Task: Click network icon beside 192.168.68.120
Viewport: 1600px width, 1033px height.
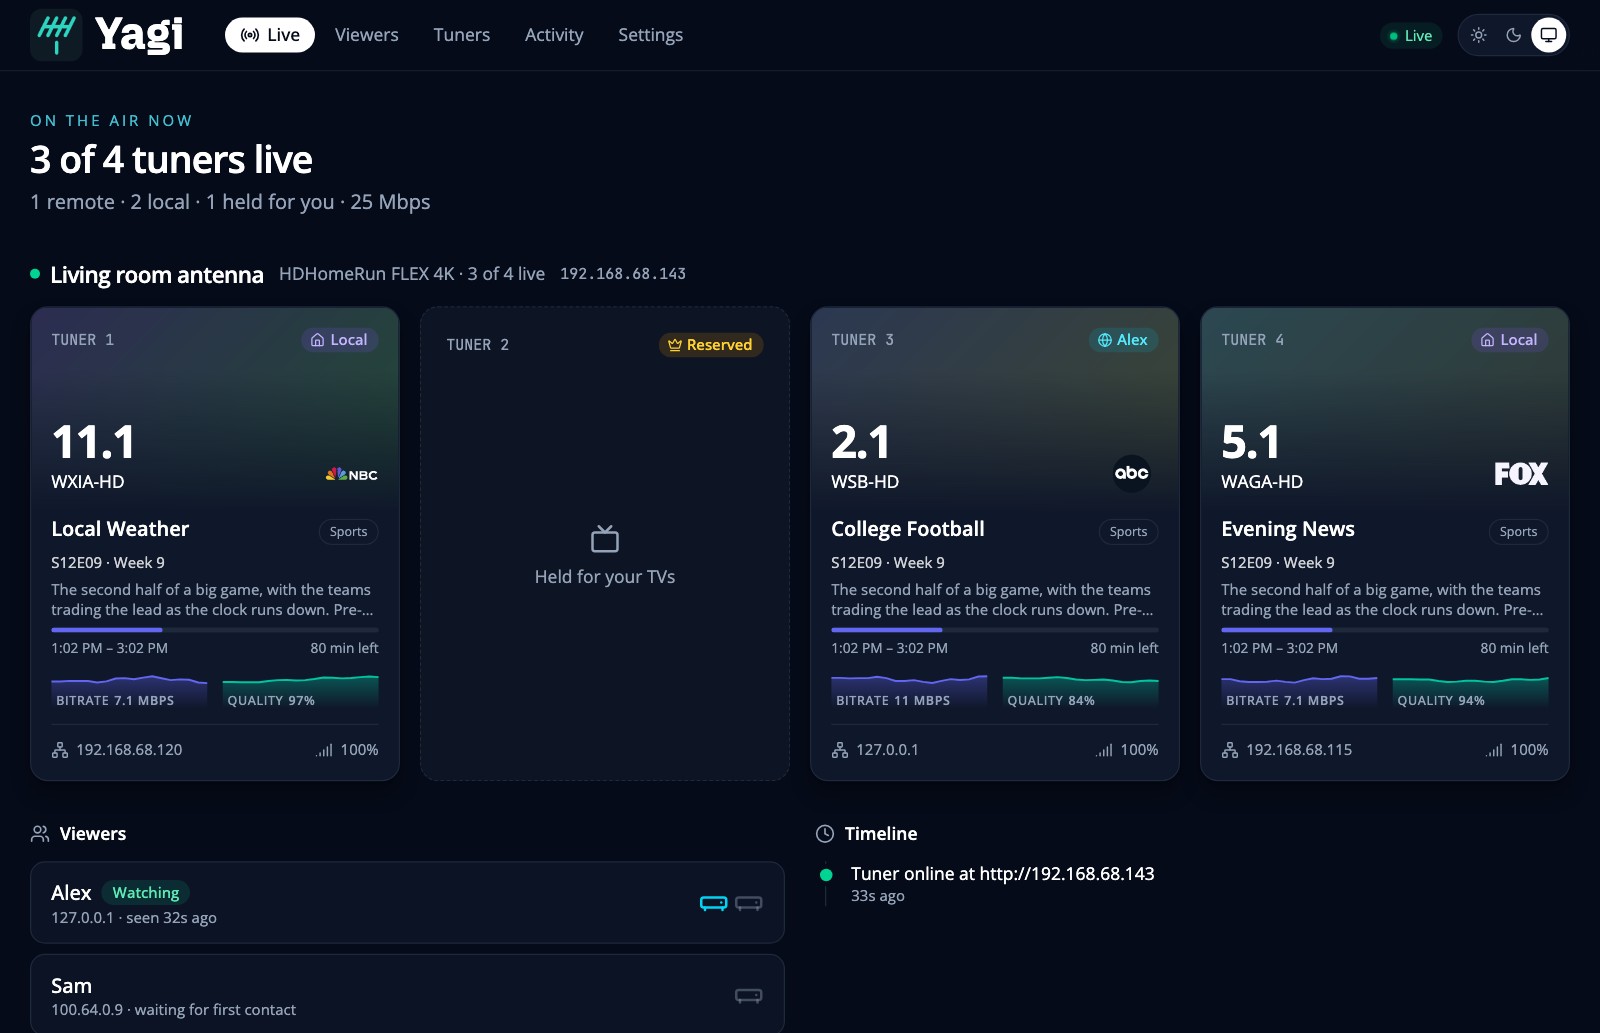Action: coord(60,750)
